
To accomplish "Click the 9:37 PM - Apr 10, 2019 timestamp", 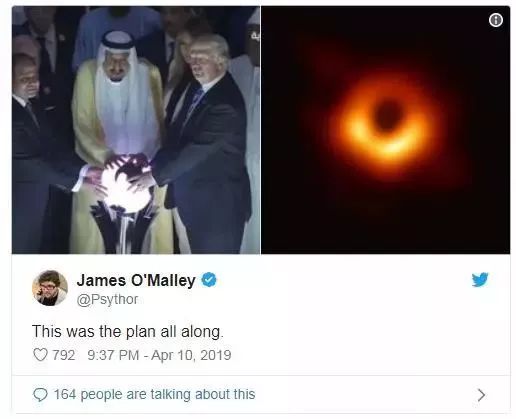I will pos(159,355).
